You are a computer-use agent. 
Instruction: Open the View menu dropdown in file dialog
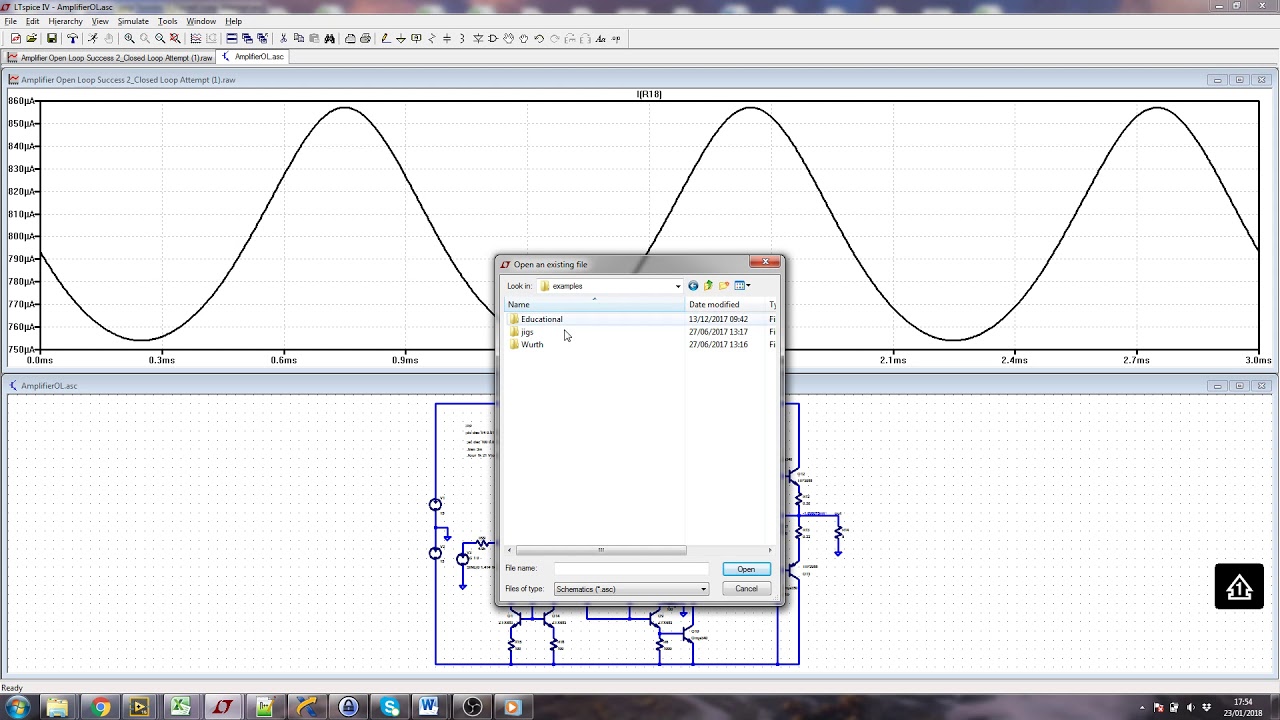tap(742, 286)
